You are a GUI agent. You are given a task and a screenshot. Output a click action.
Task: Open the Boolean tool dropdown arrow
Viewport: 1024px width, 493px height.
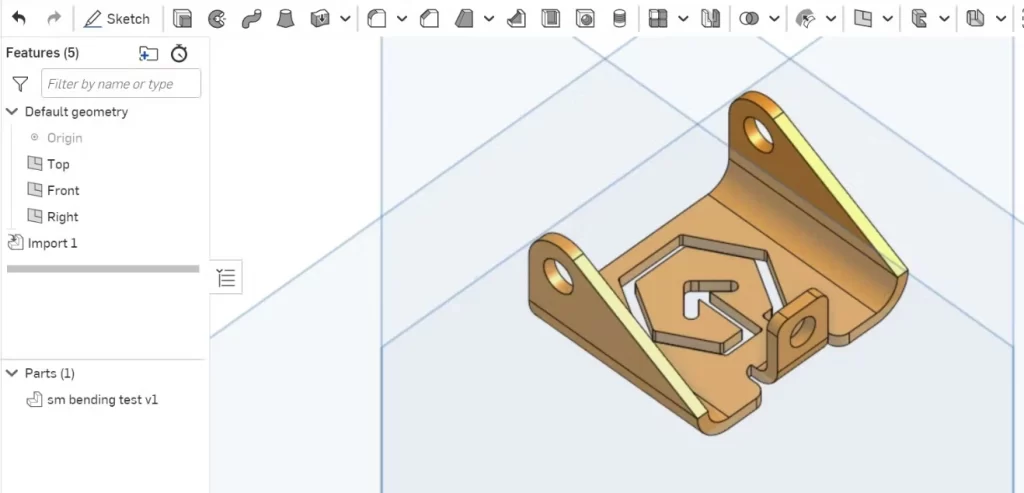[x=774, y=18]
